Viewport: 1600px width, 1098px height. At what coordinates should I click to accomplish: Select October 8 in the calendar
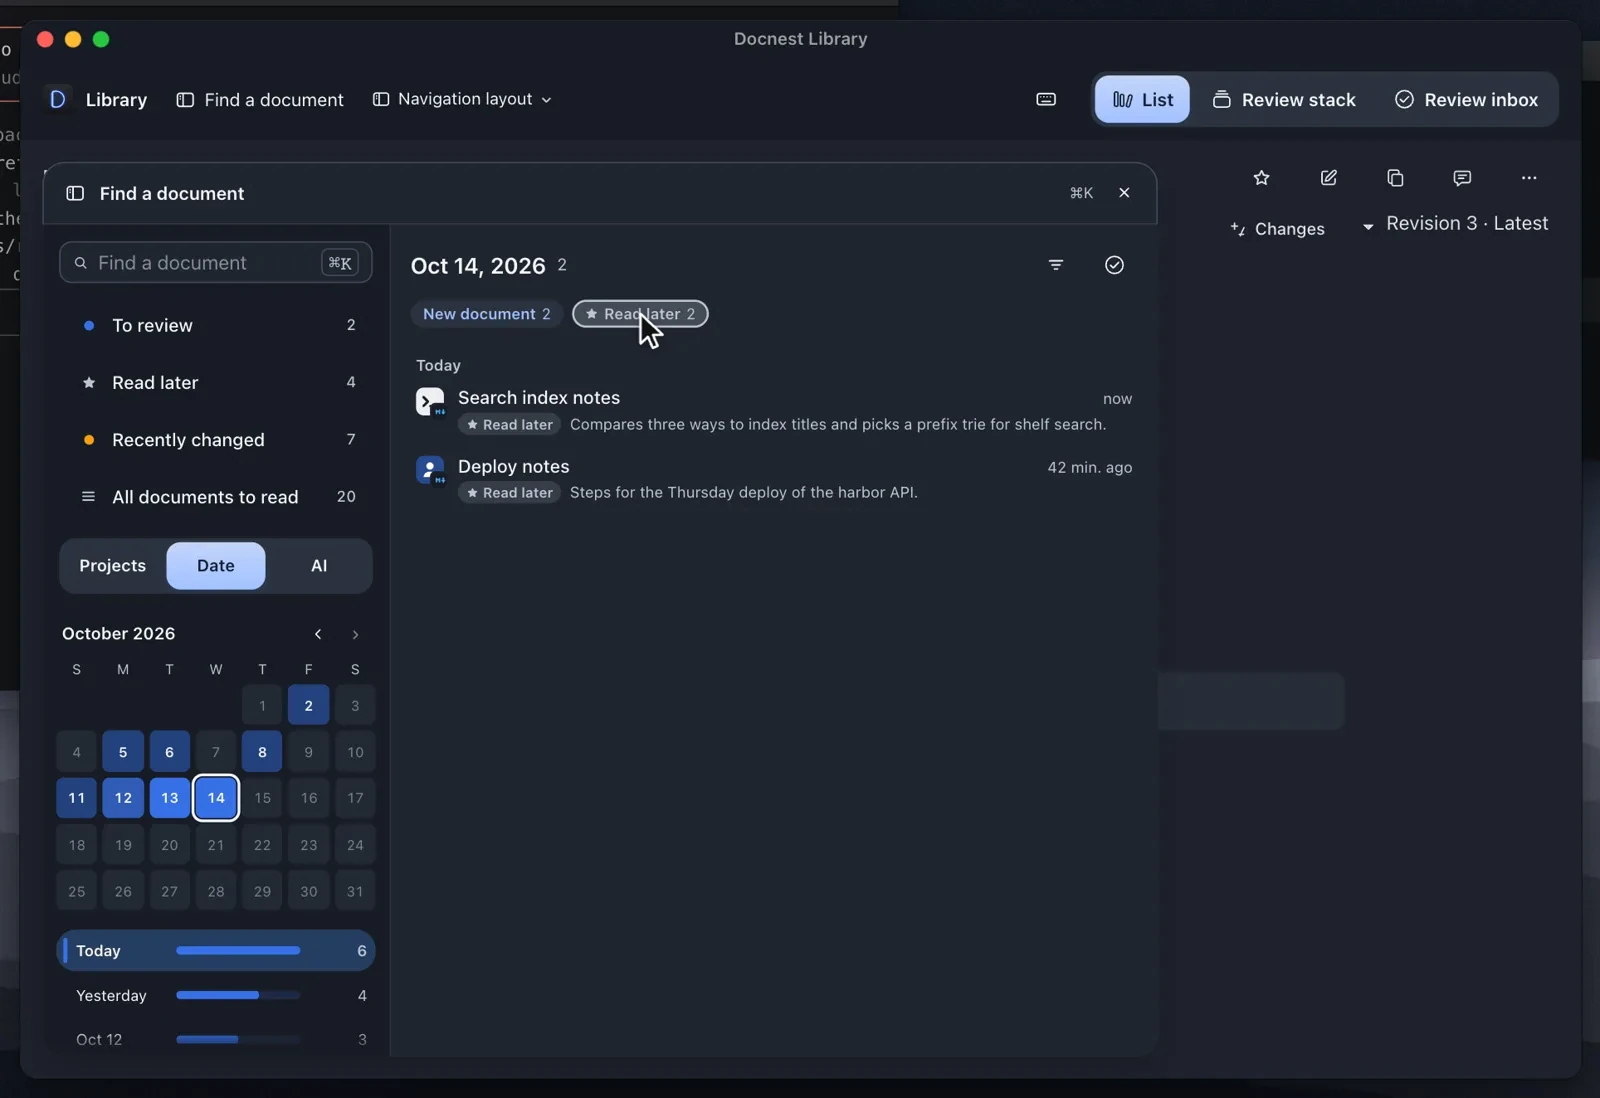pyautogui.click(x=262, y=752)
